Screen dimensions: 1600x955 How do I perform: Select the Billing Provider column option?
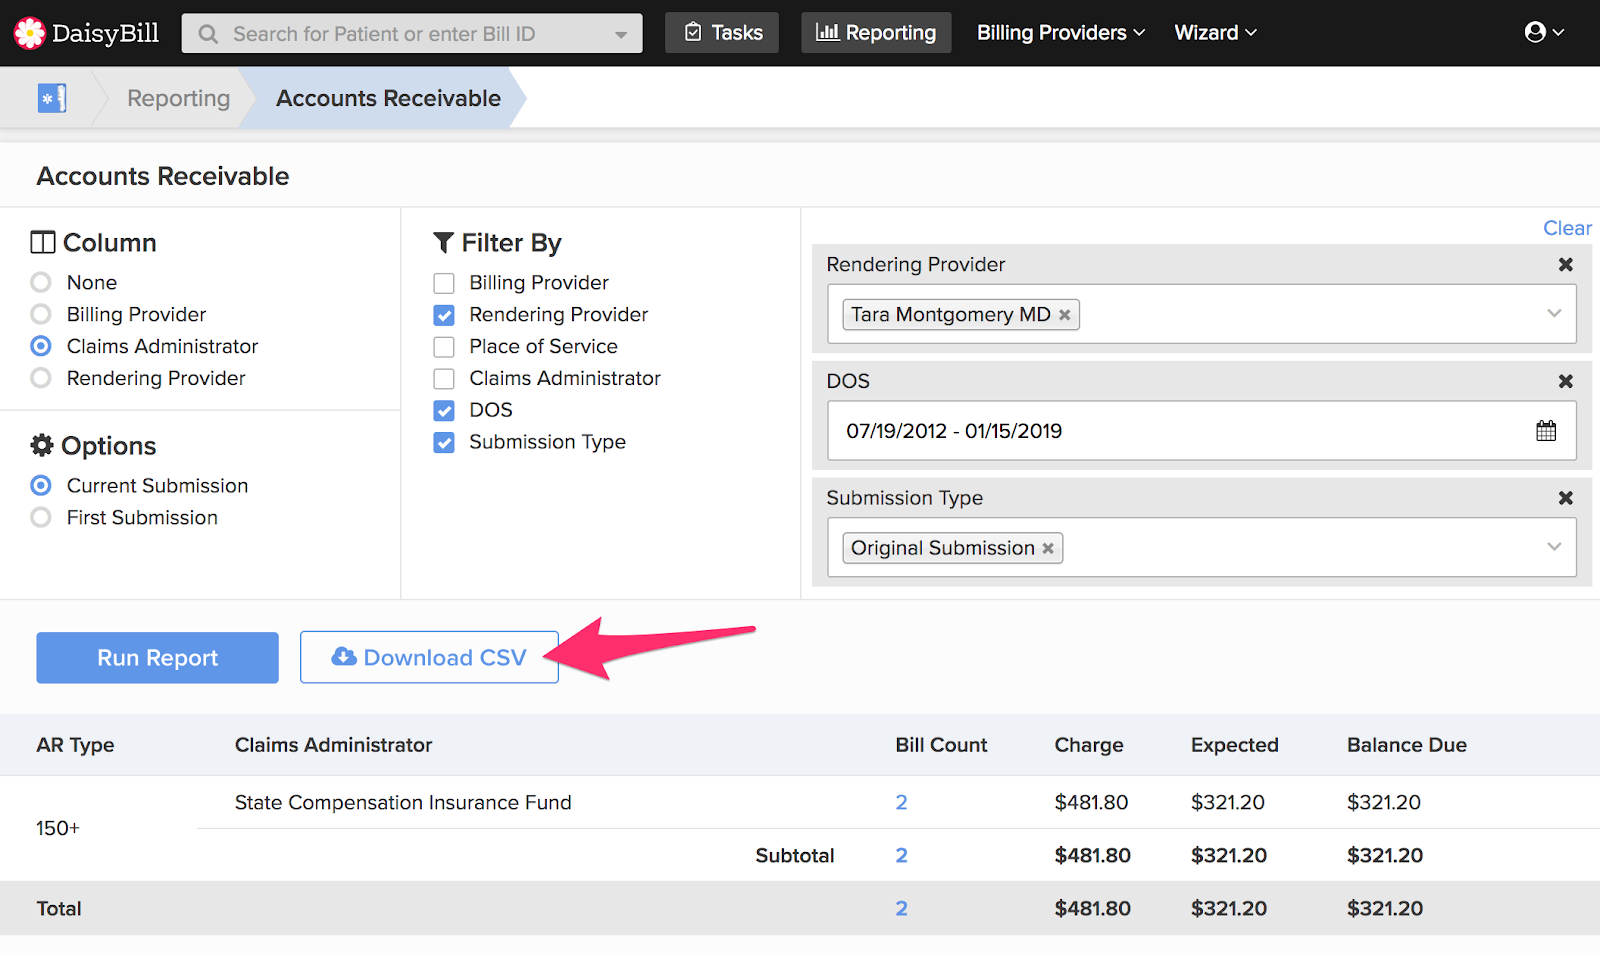coord(41,315)
